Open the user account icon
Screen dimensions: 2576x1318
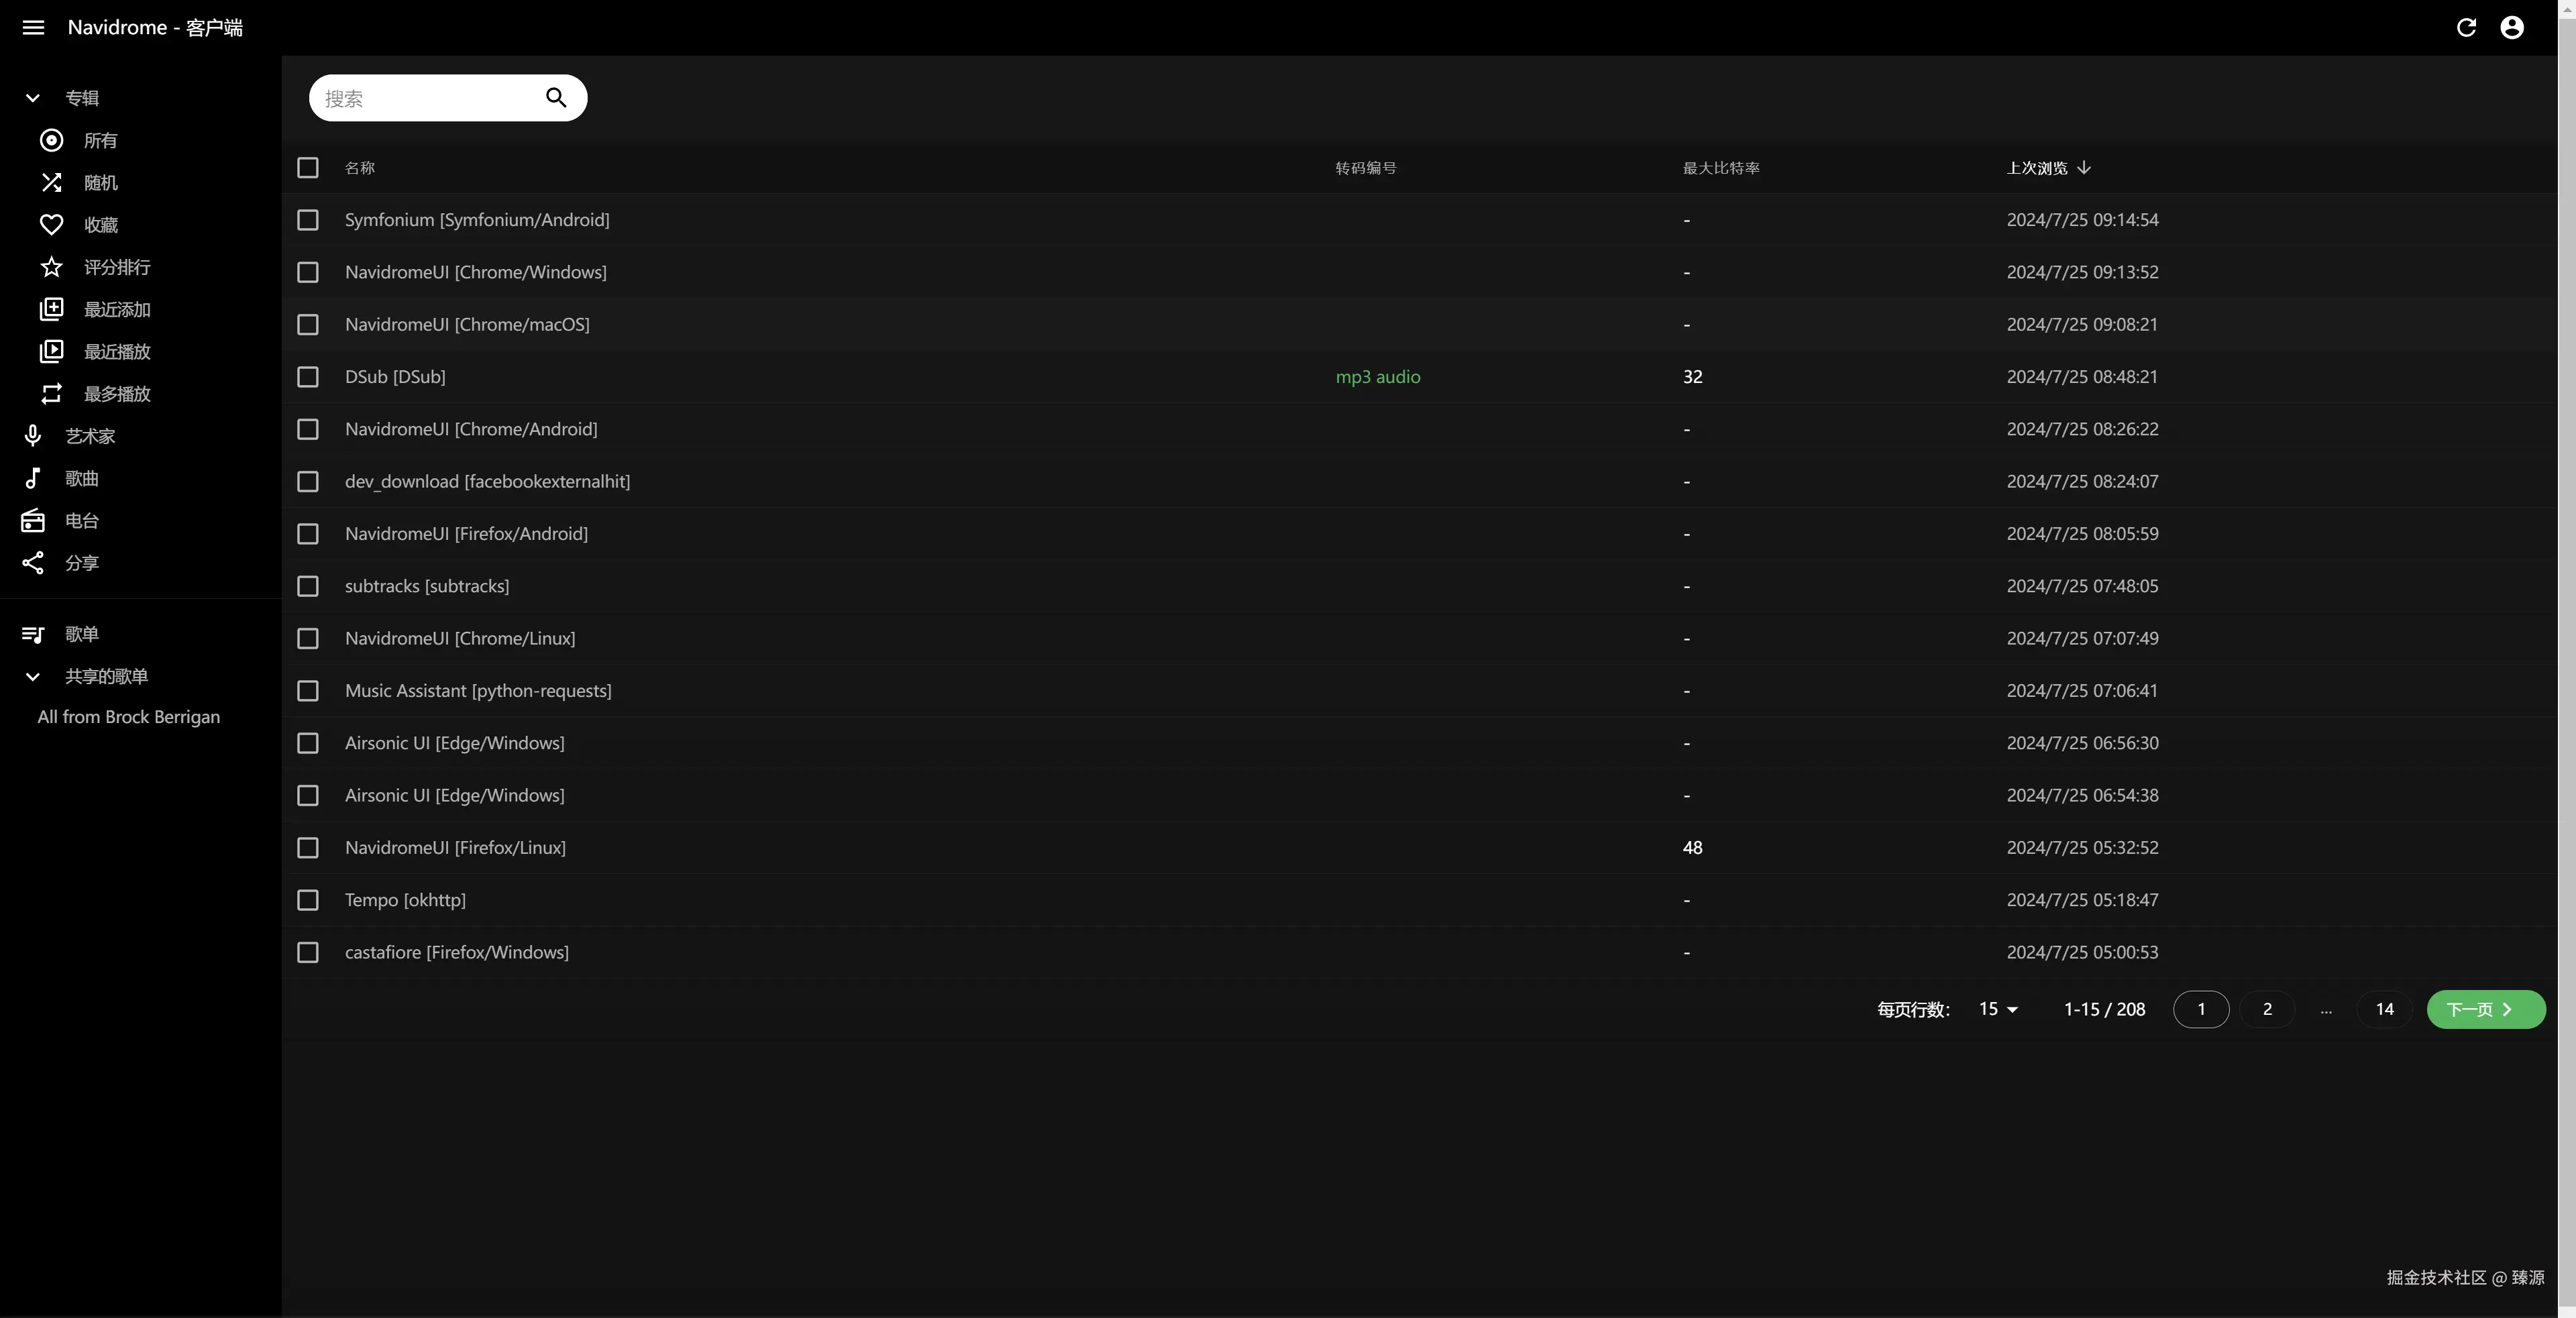(x=2512, y=27)
